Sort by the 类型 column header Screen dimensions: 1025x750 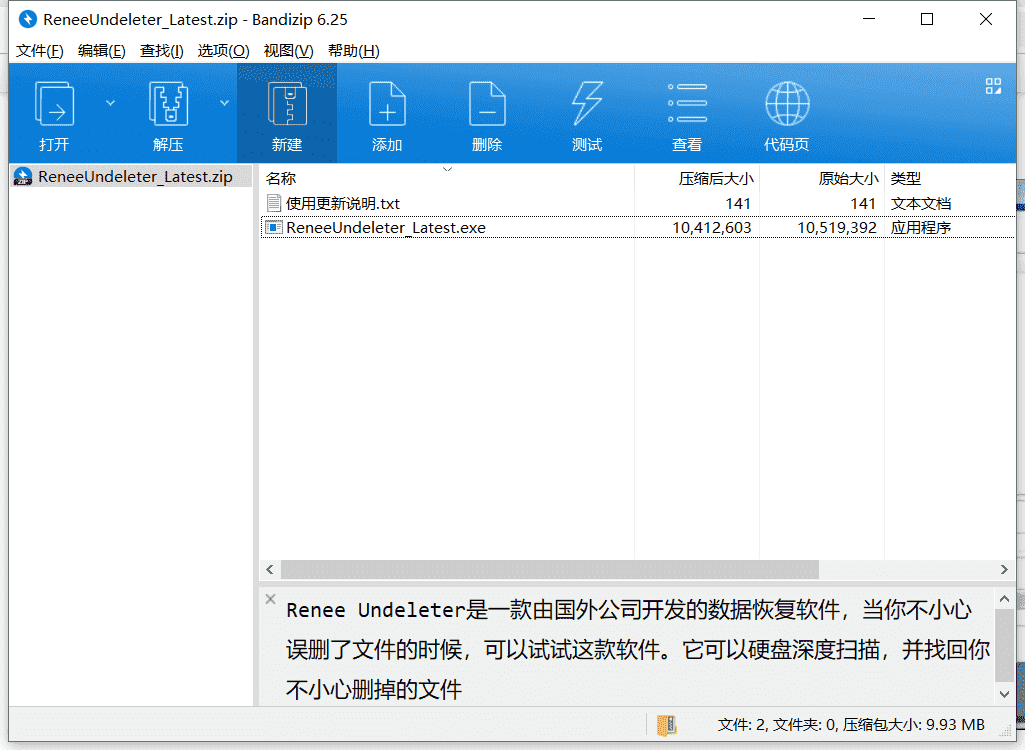(x=949, y=178)
